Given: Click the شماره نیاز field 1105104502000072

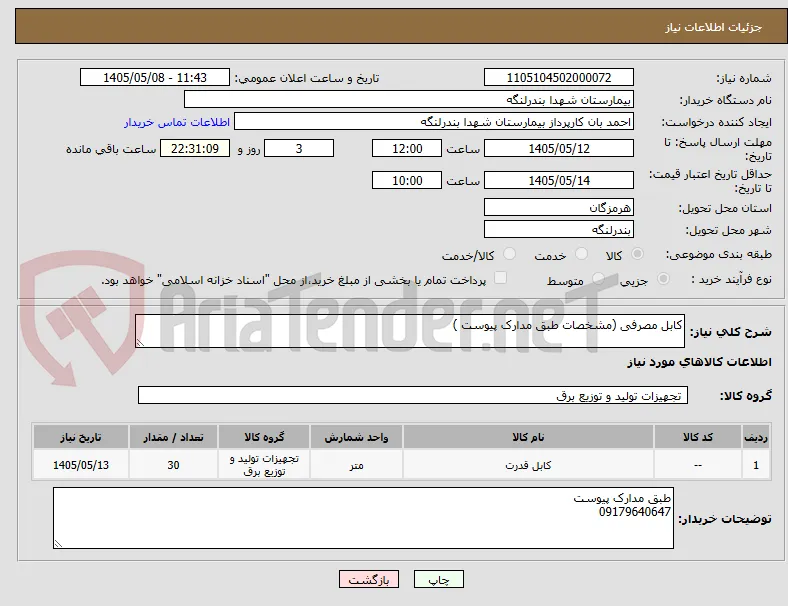Looking at the screenshot, I should pos(559,77).
